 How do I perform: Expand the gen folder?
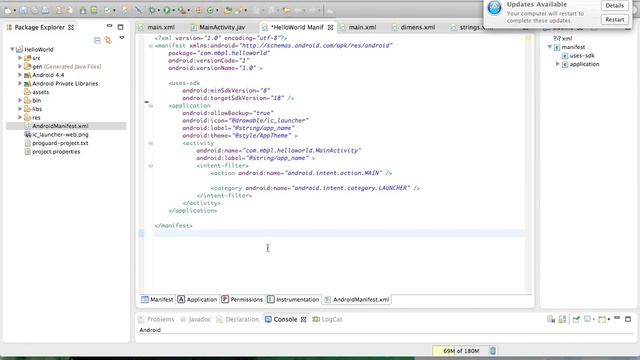tap(20, 66)
